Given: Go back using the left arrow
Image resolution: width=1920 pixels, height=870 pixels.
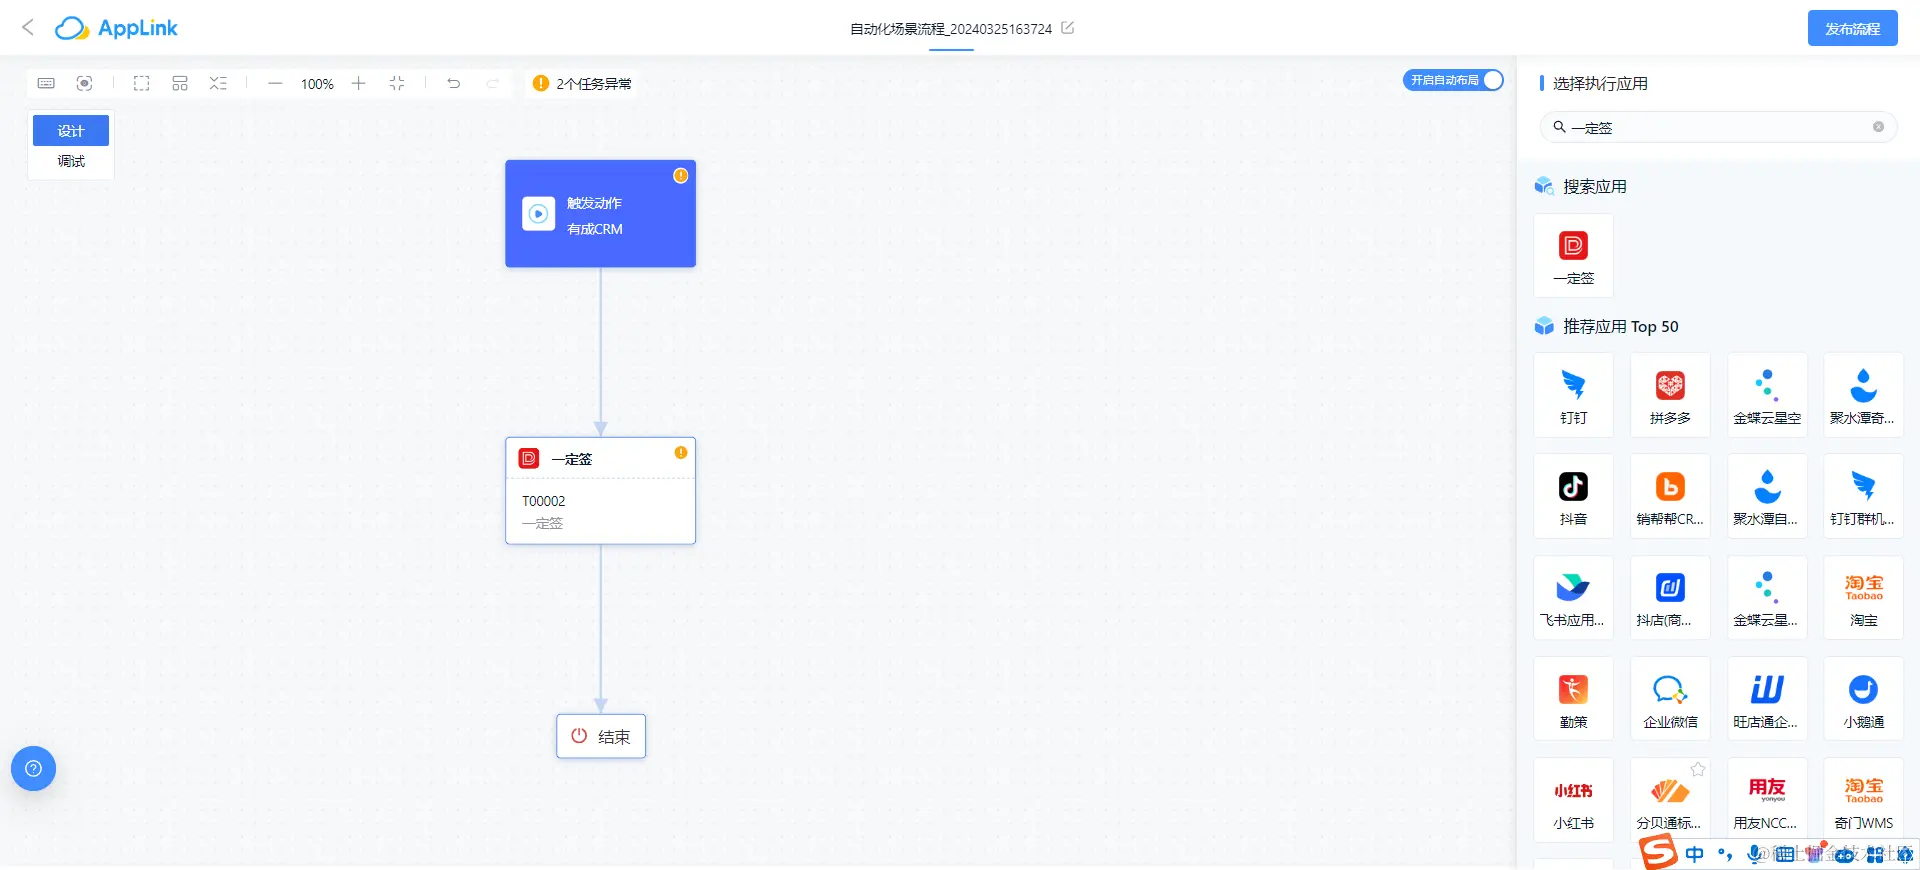Looking at the screenshot, I should point(28,28).
